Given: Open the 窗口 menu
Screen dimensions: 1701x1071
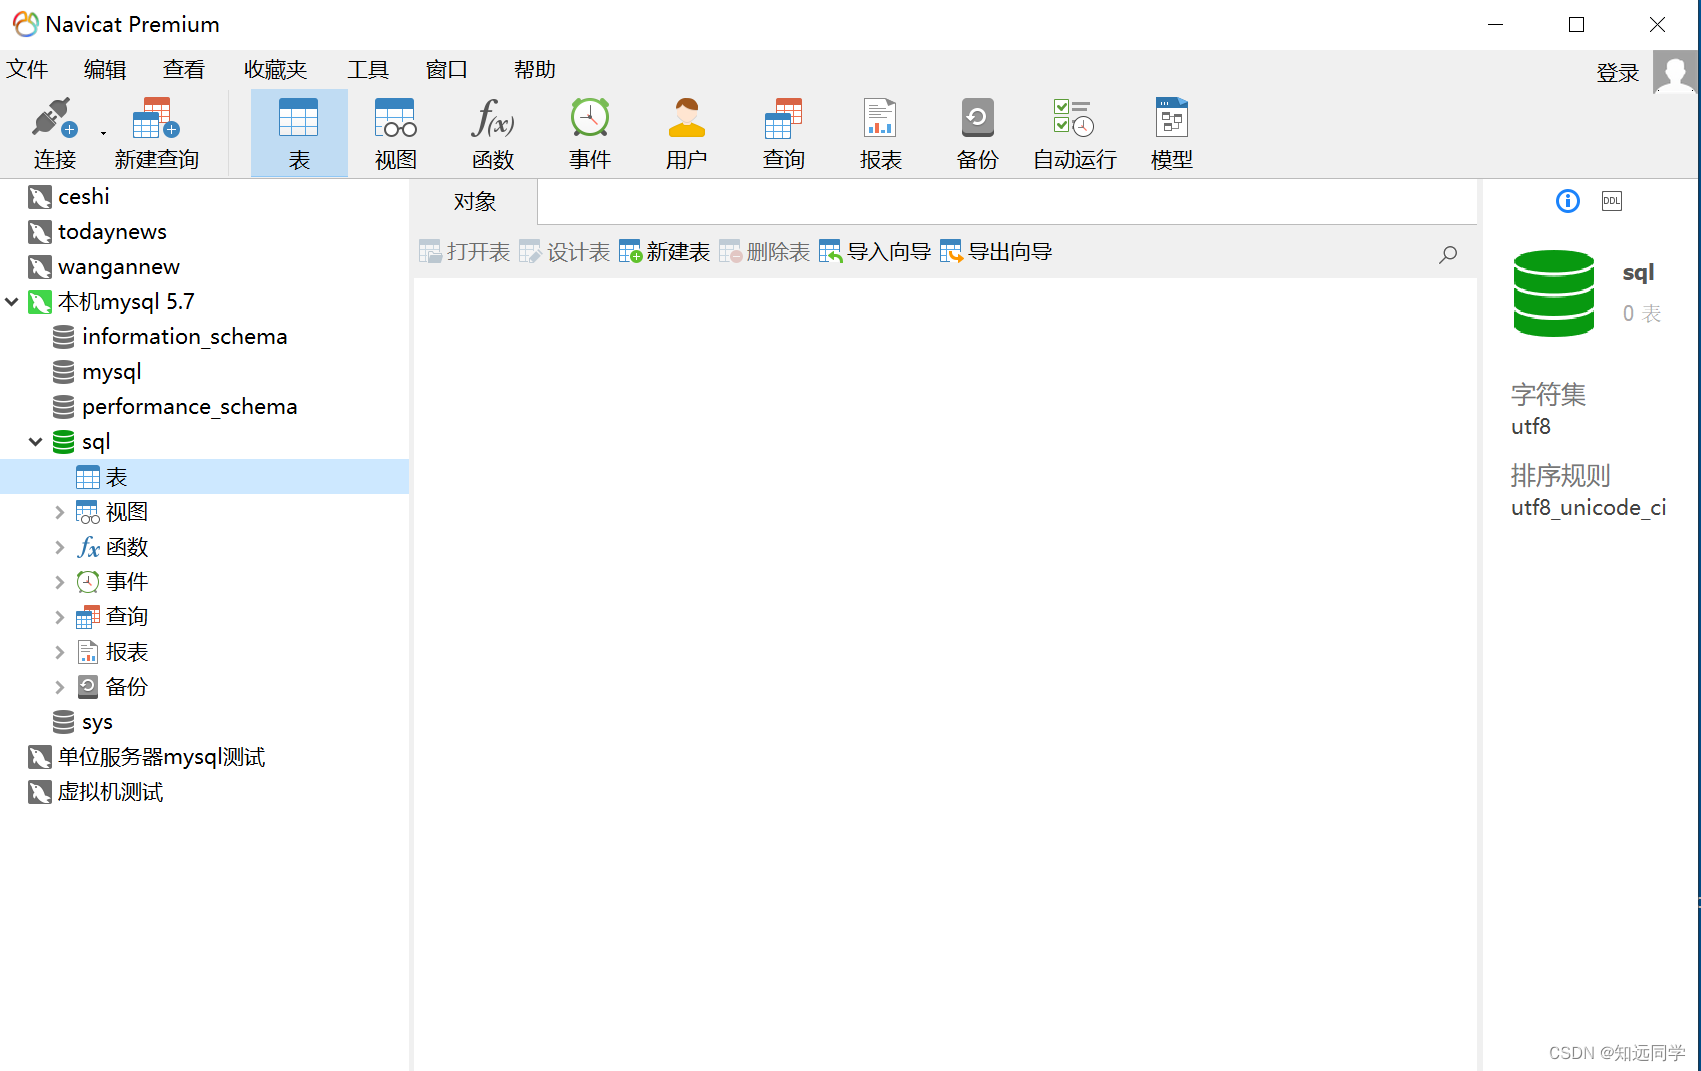Looking at the screenshot, I should [x=447, y=69].
